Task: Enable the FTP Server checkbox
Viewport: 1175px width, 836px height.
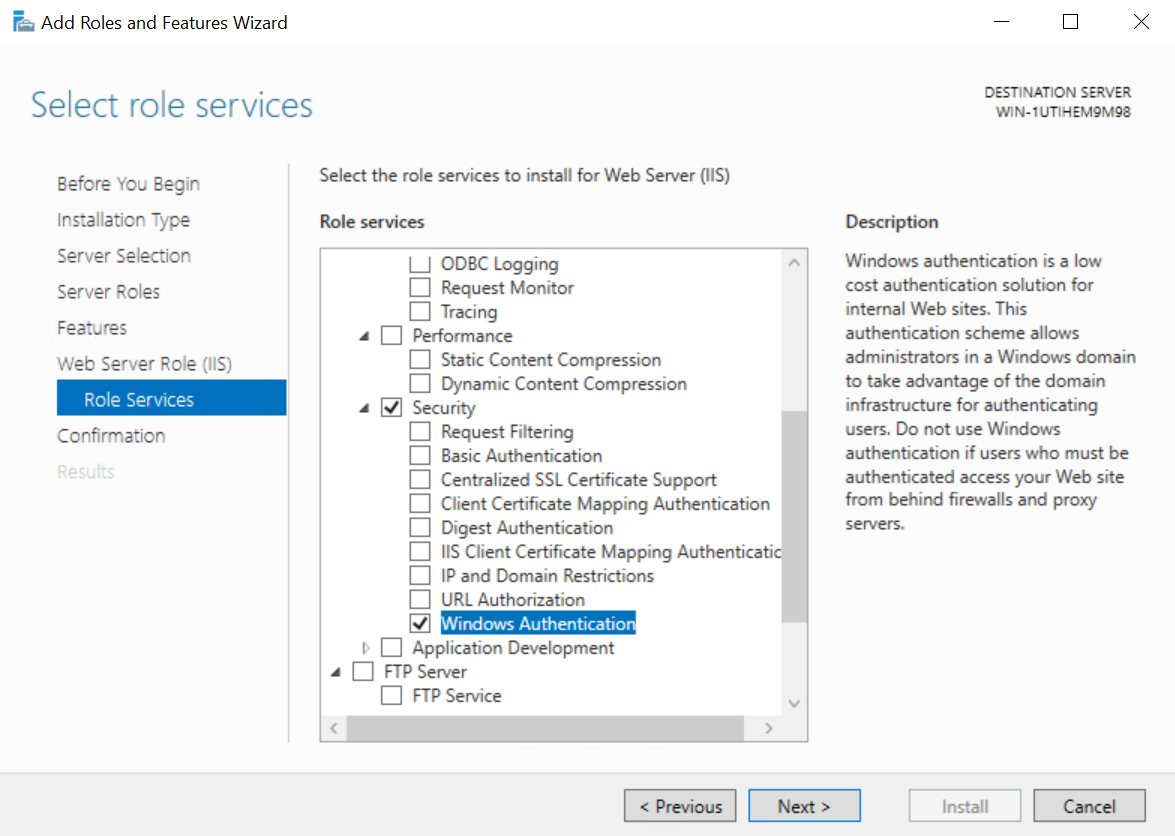Action: [363, 671]
